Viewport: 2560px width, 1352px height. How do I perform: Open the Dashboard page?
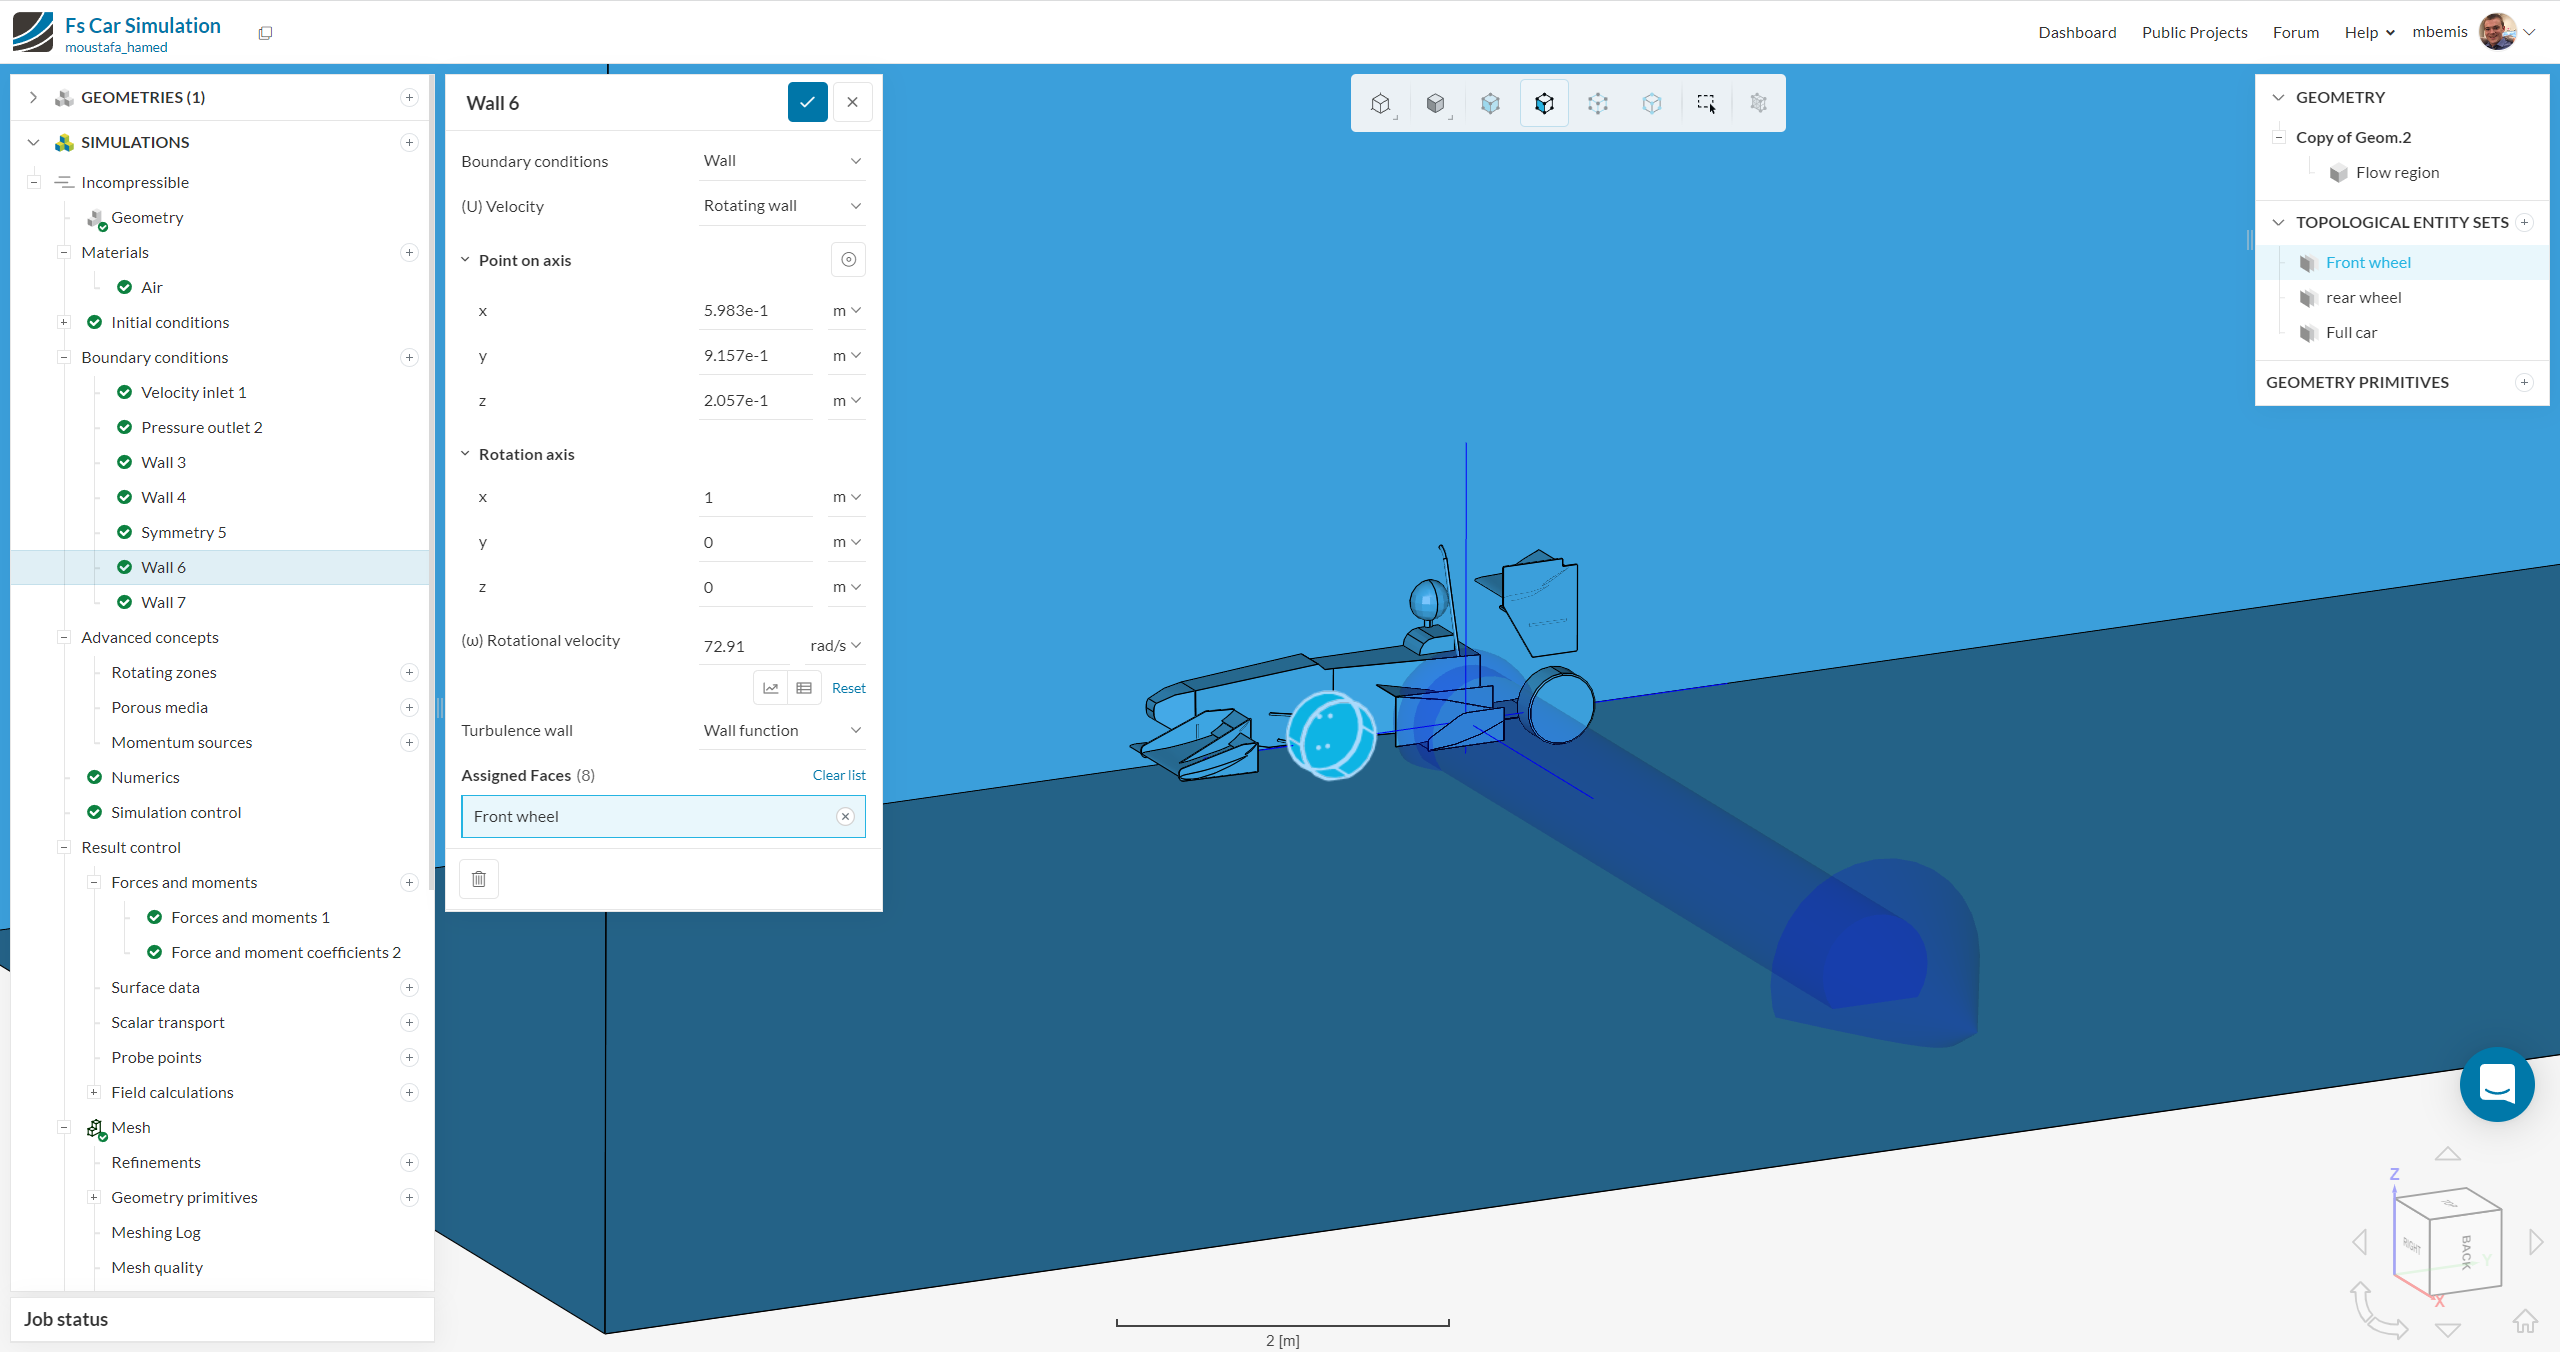click(x=2077, y=32)
